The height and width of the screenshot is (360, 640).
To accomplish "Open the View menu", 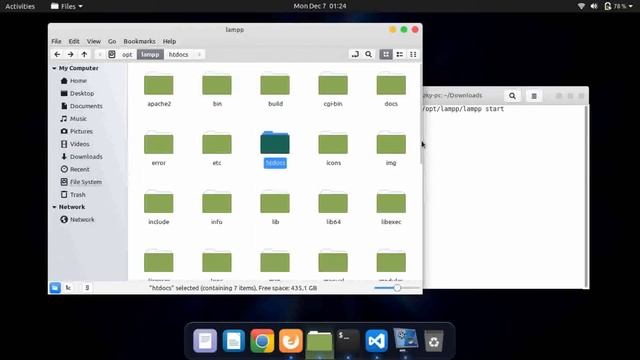I will (93, 41).
